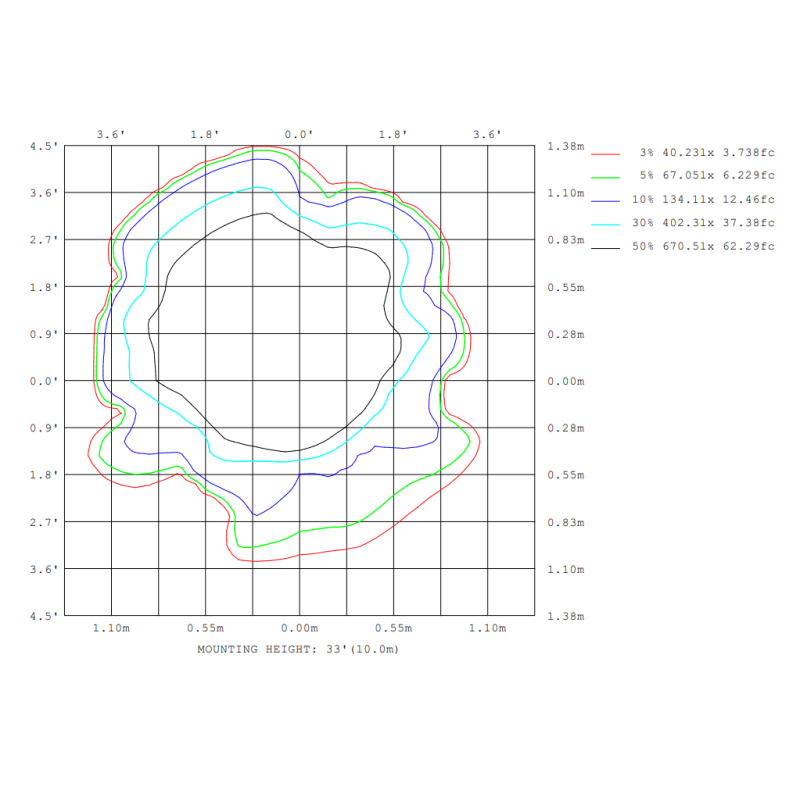
Task: Click the 'MOUNTING HEIGHT: 33'(10.0m)' caption
Action: 298,649
